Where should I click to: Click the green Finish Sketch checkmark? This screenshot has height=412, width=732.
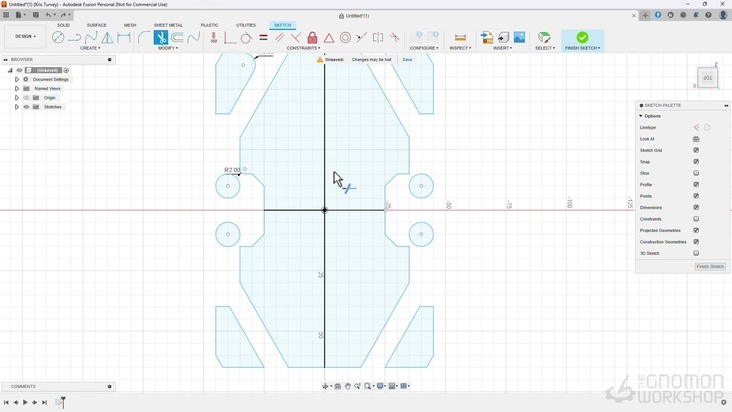[x=582, y=38]
